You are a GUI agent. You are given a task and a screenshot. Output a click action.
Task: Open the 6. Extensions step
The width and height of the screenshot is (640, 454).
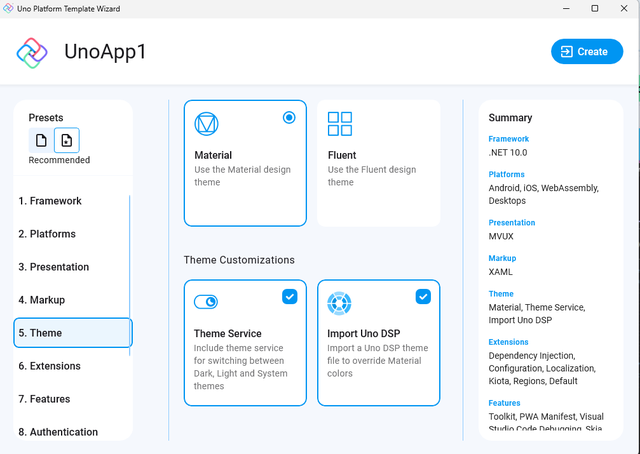coord(50,366)
